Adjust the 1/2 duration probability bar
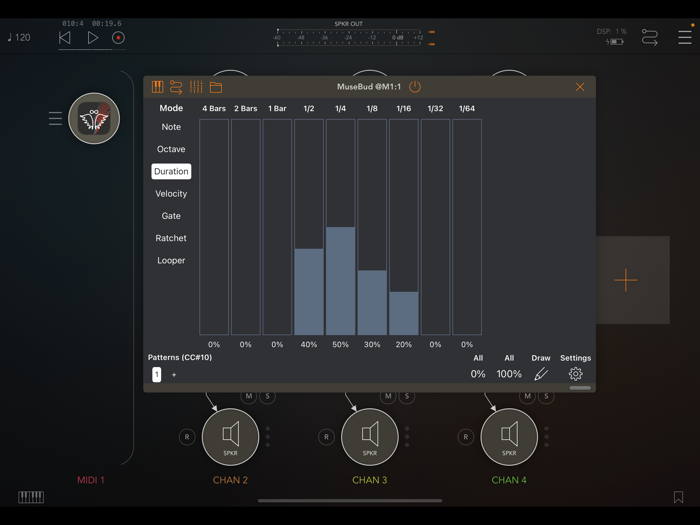The width and height of the screenshot is (700, 525). [x=309, y=227]
